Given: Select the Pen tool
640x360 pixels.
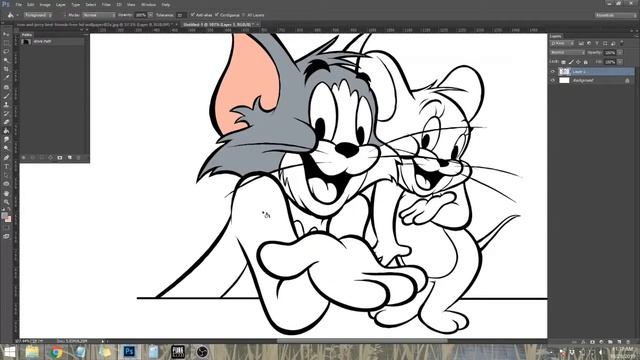Looking at the screenshot, I should (6, 158).
